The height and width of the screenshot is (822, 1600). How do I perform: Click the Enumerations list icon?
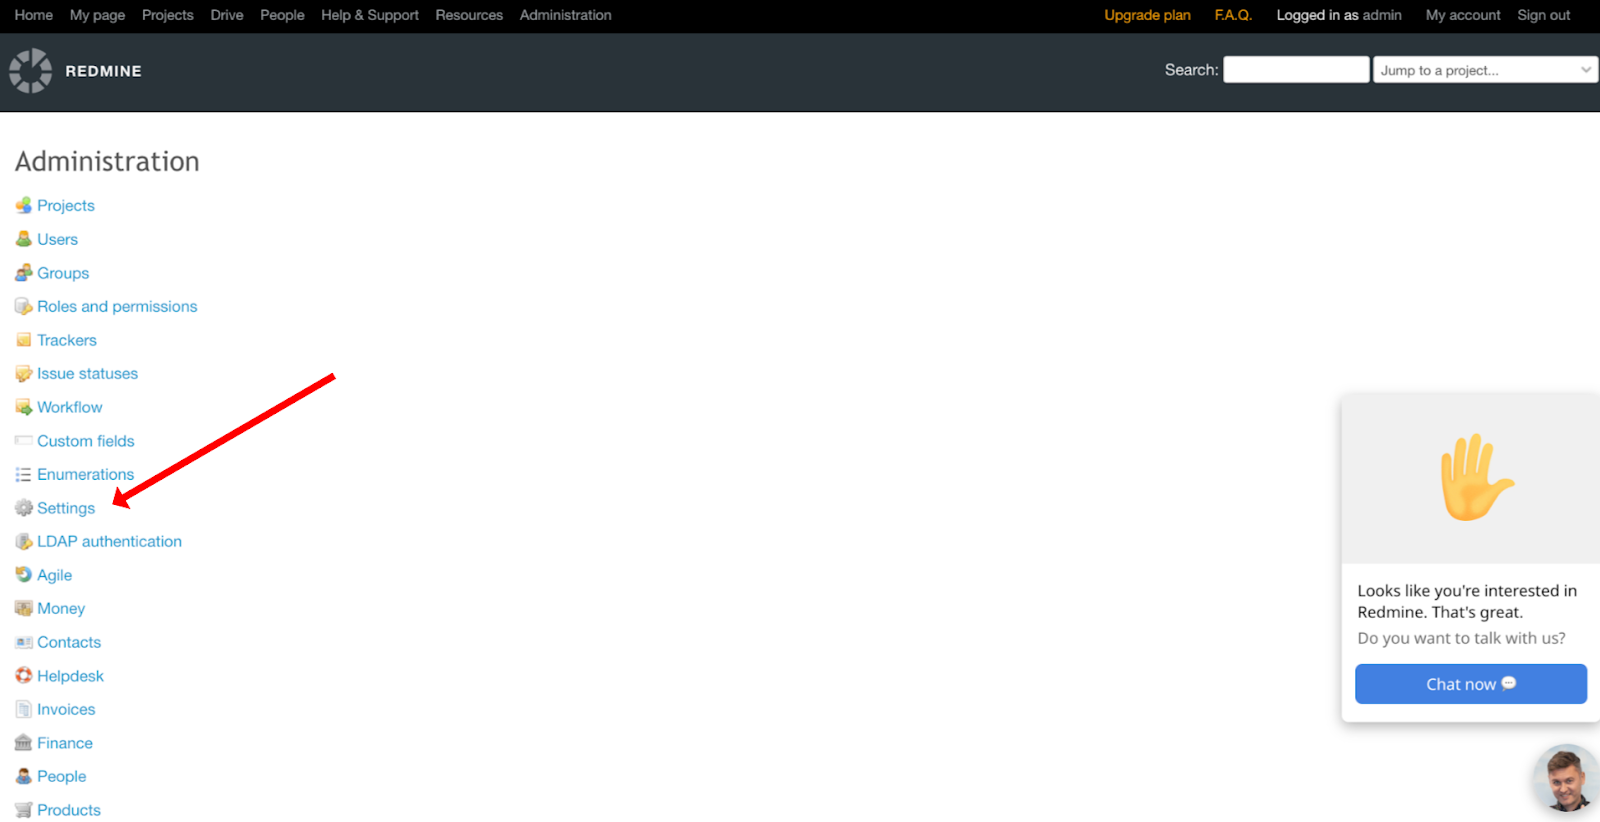(x=24, y=474)
